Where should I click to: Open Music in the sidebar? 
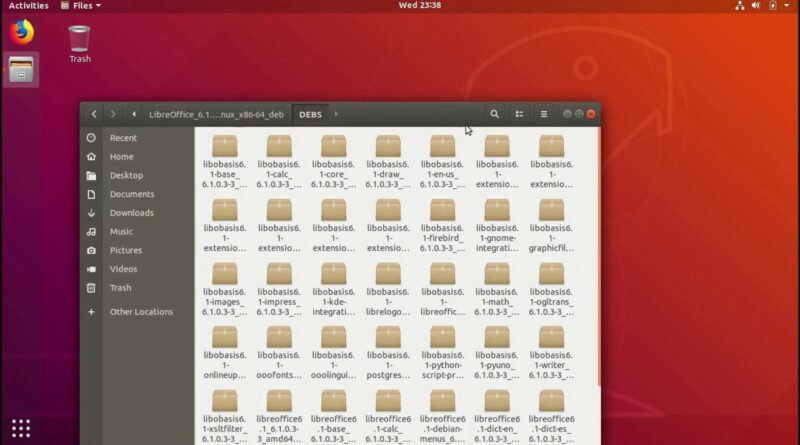coord(138,232)
